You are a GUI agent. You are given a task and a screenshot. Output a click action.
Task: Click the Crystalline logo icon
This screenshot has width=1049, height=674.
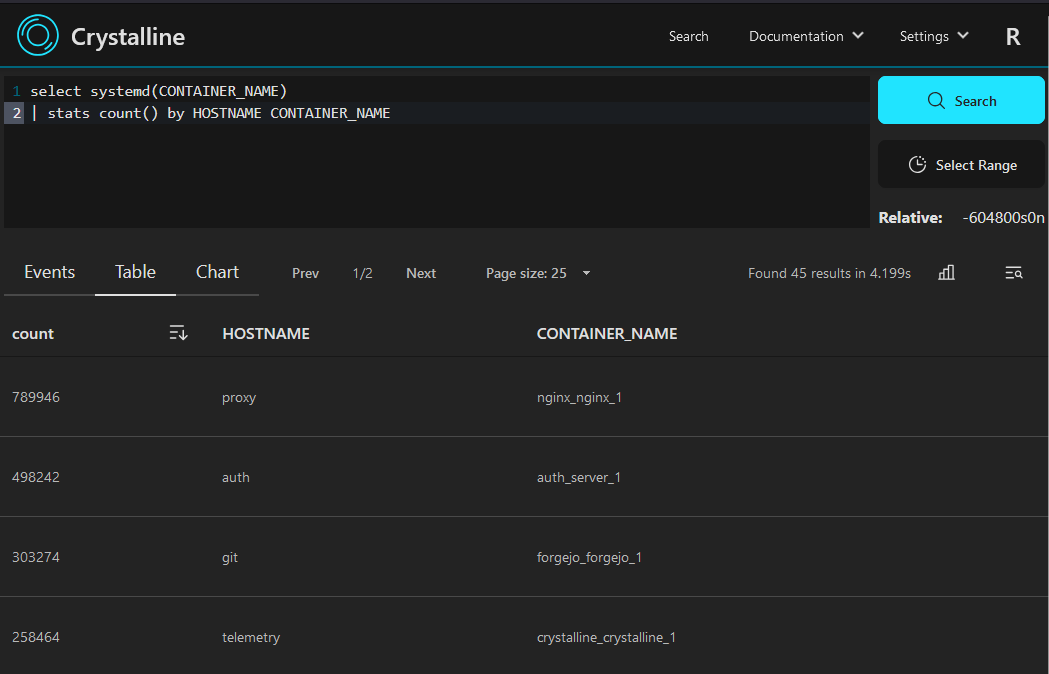[38, 36]
